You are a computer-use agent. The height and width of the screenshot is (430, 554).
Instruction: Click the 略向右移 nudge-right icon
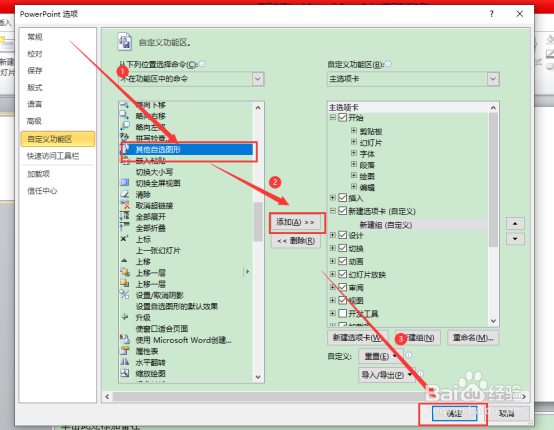pos(124,115)
